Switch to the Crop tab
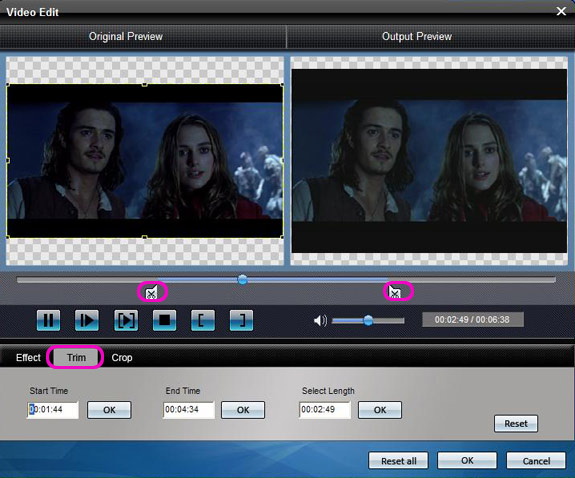 click(122, 358)
